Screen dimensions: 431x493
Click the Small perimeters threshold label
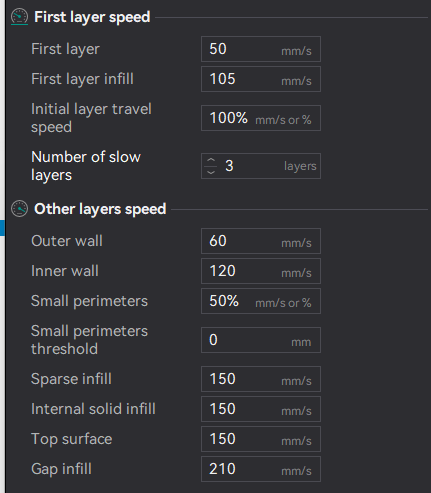coord(89,340)
